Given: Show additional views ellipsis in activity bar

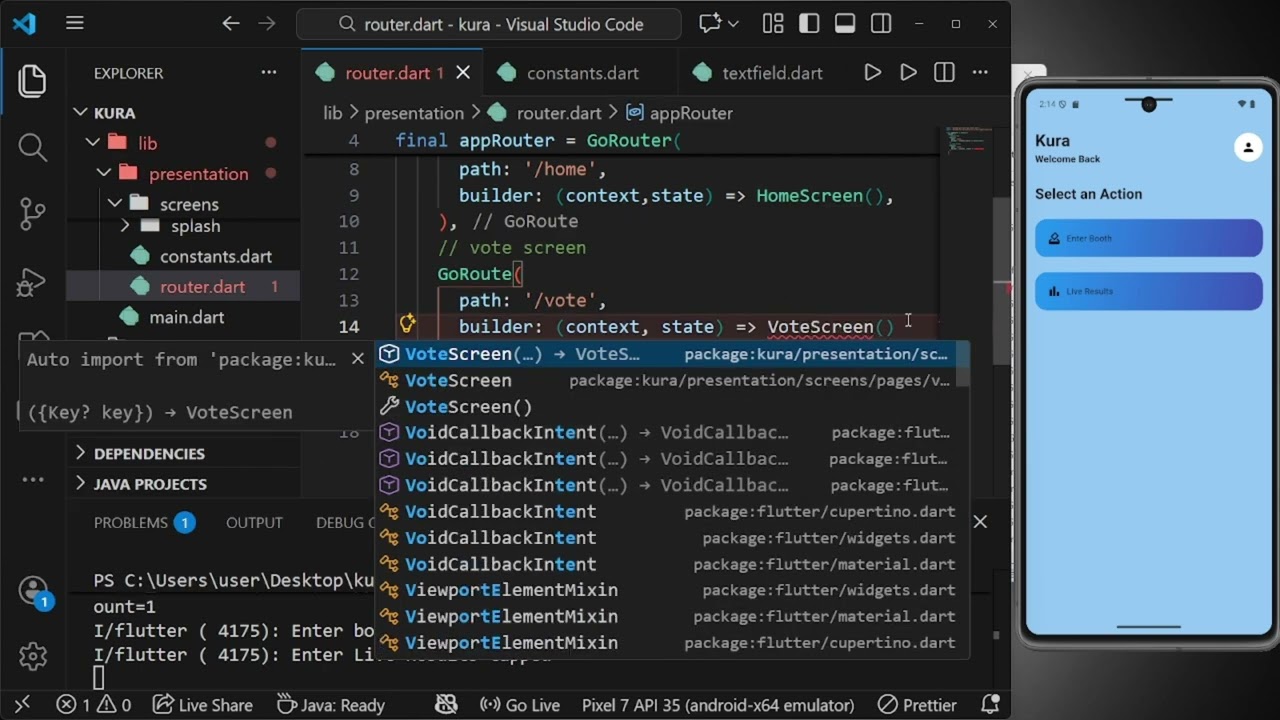Looking at the screenshot, I should (x=32, y=479).
